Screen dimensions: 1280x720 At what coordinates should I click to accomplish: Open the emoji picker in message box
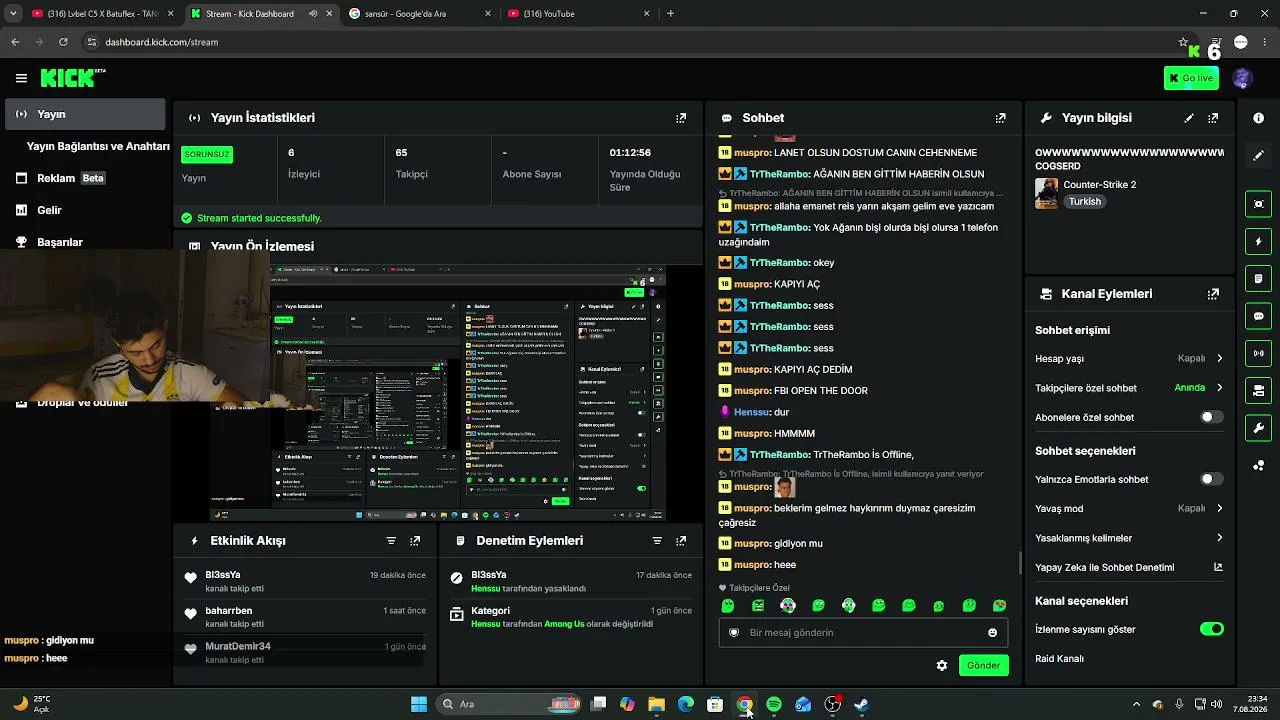coord(992,633)
